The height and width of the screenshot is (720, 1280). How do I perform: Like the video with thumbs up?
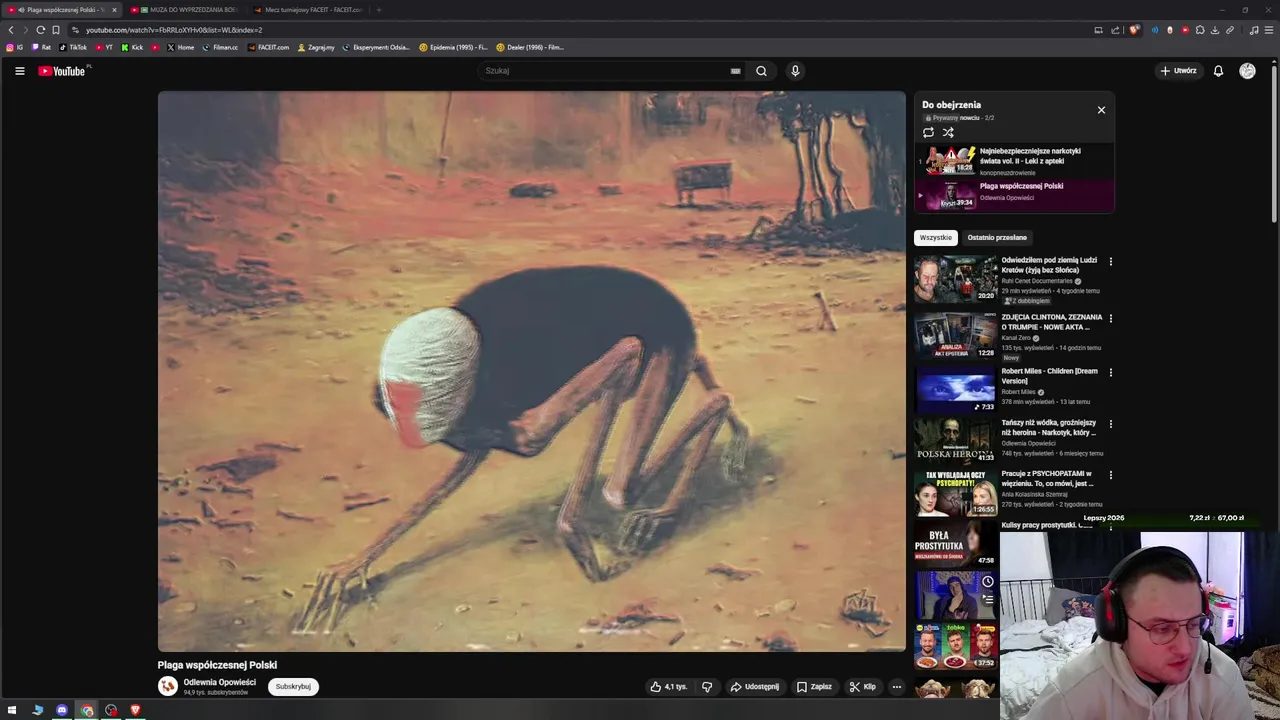pyautogui.click(x=668, y=687)
